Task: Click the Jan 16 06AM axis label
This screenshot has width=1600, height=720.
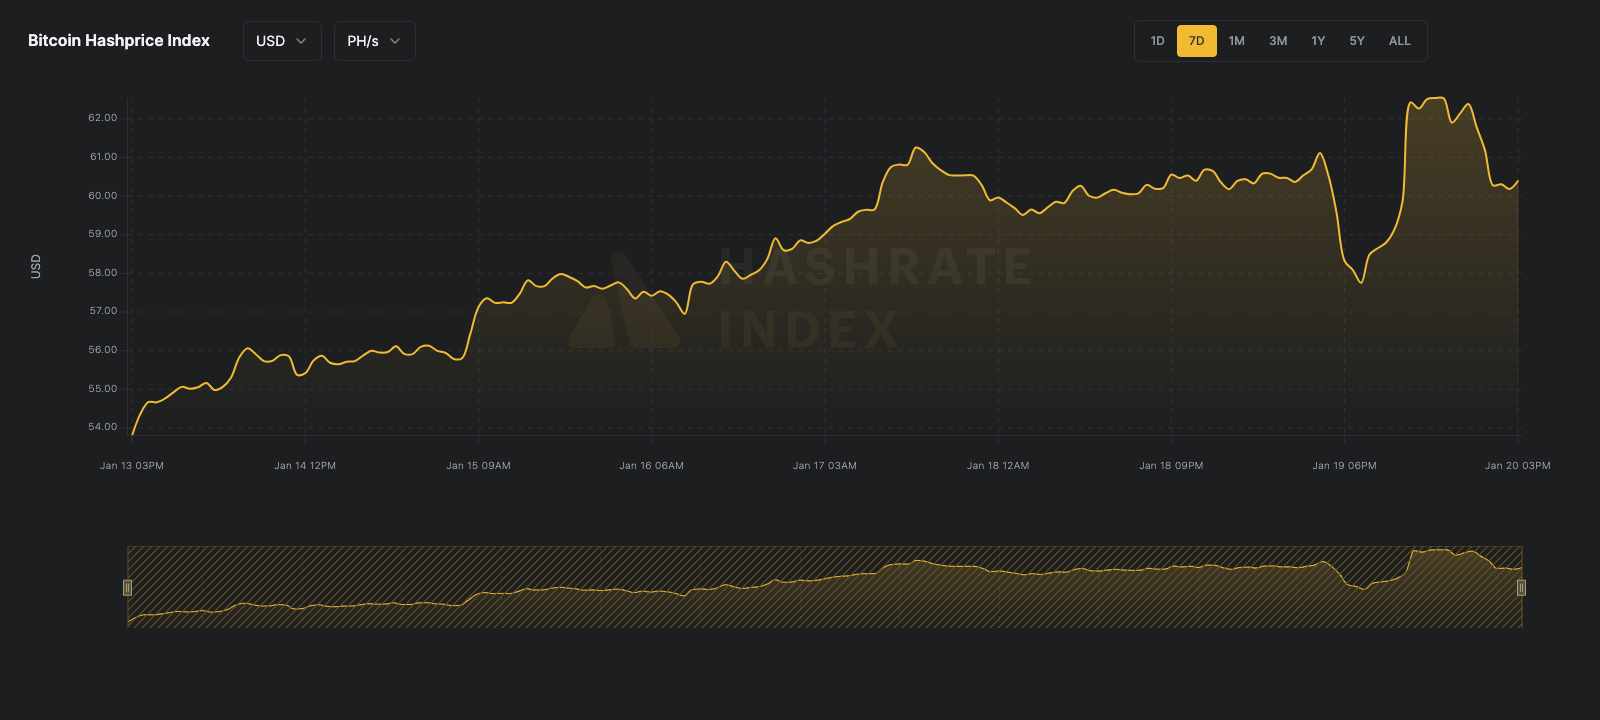Action: click(x=651, y=466)
